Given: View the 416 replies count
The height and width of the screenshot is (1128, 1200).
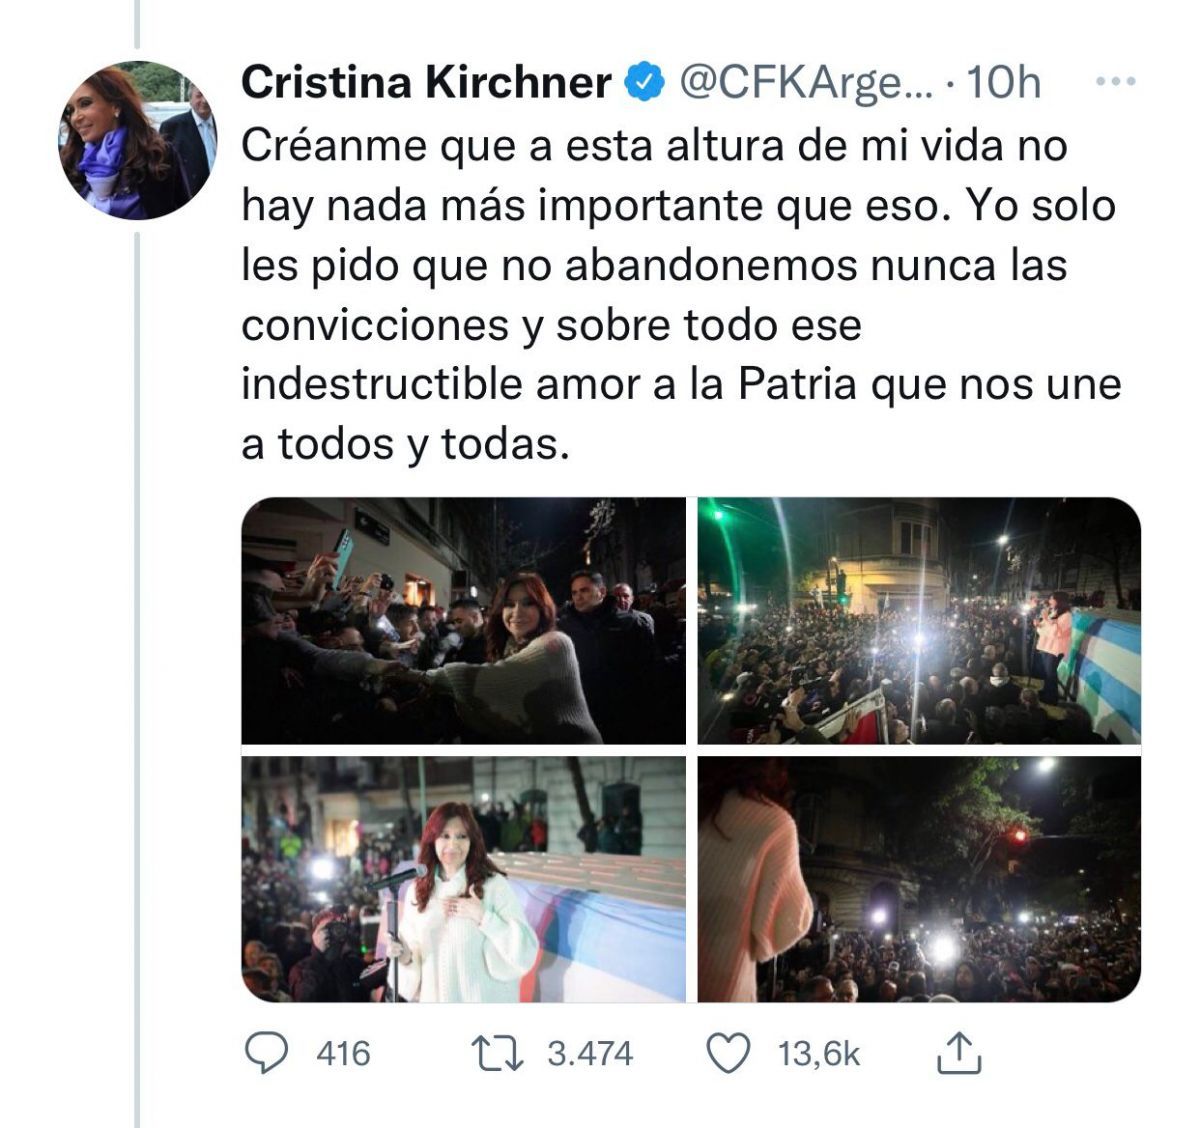Looking at the screenshot, I should point(343,1054).
